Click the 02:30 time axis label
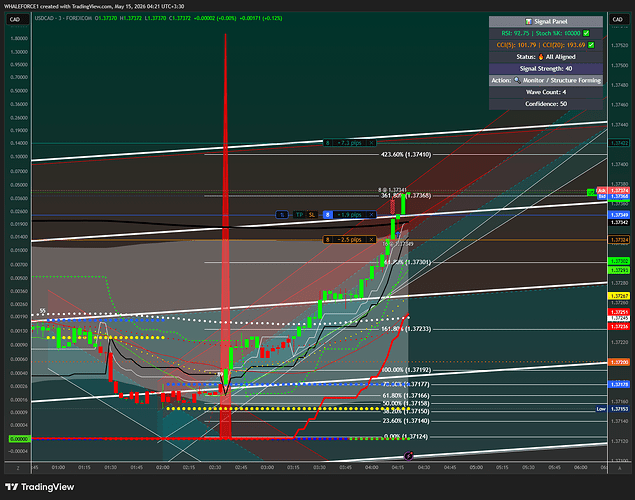This screenshot has width=635, height=500. click(x=215, y=467)
